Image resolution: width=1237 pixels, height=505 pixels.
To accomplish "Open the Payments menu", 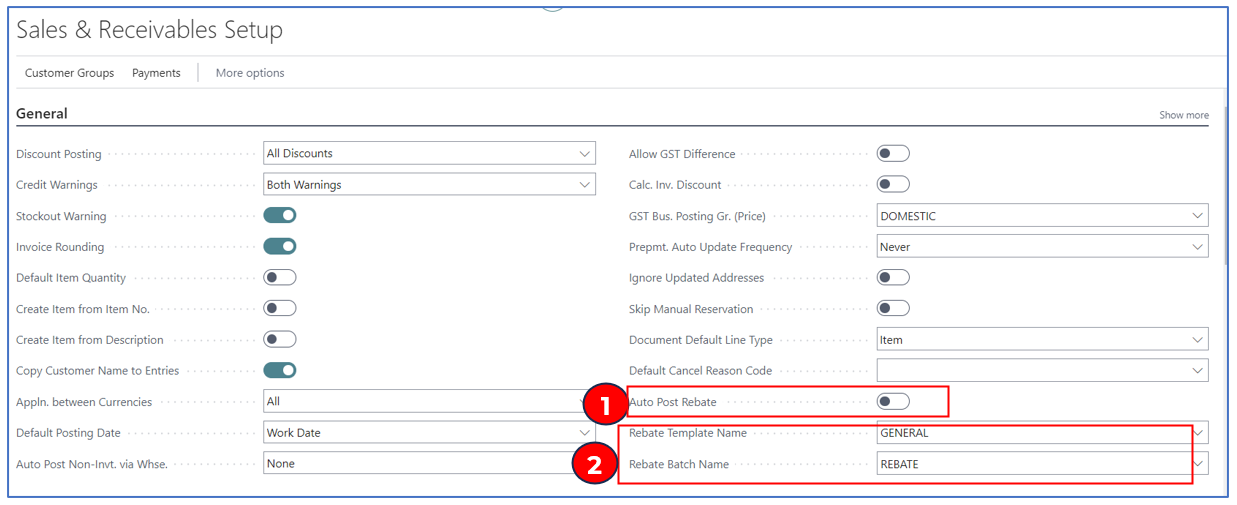I will pos(156,73).
